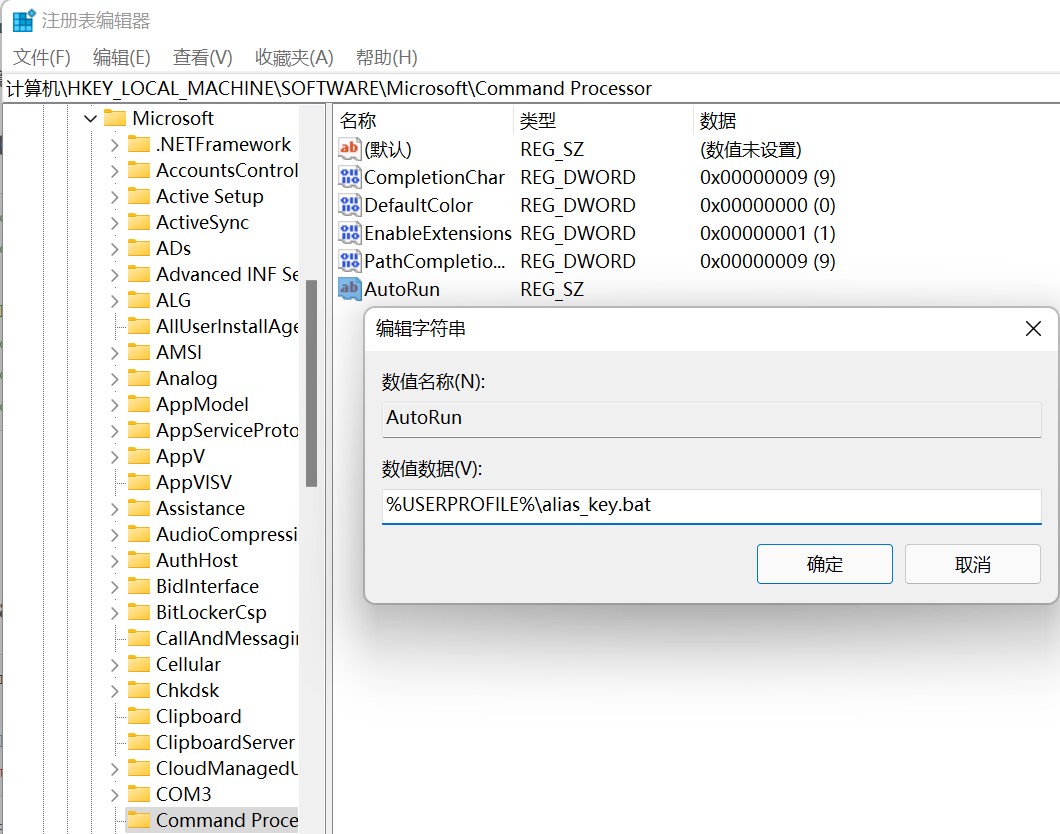Click the AppModel folder icon

(139, 404)
